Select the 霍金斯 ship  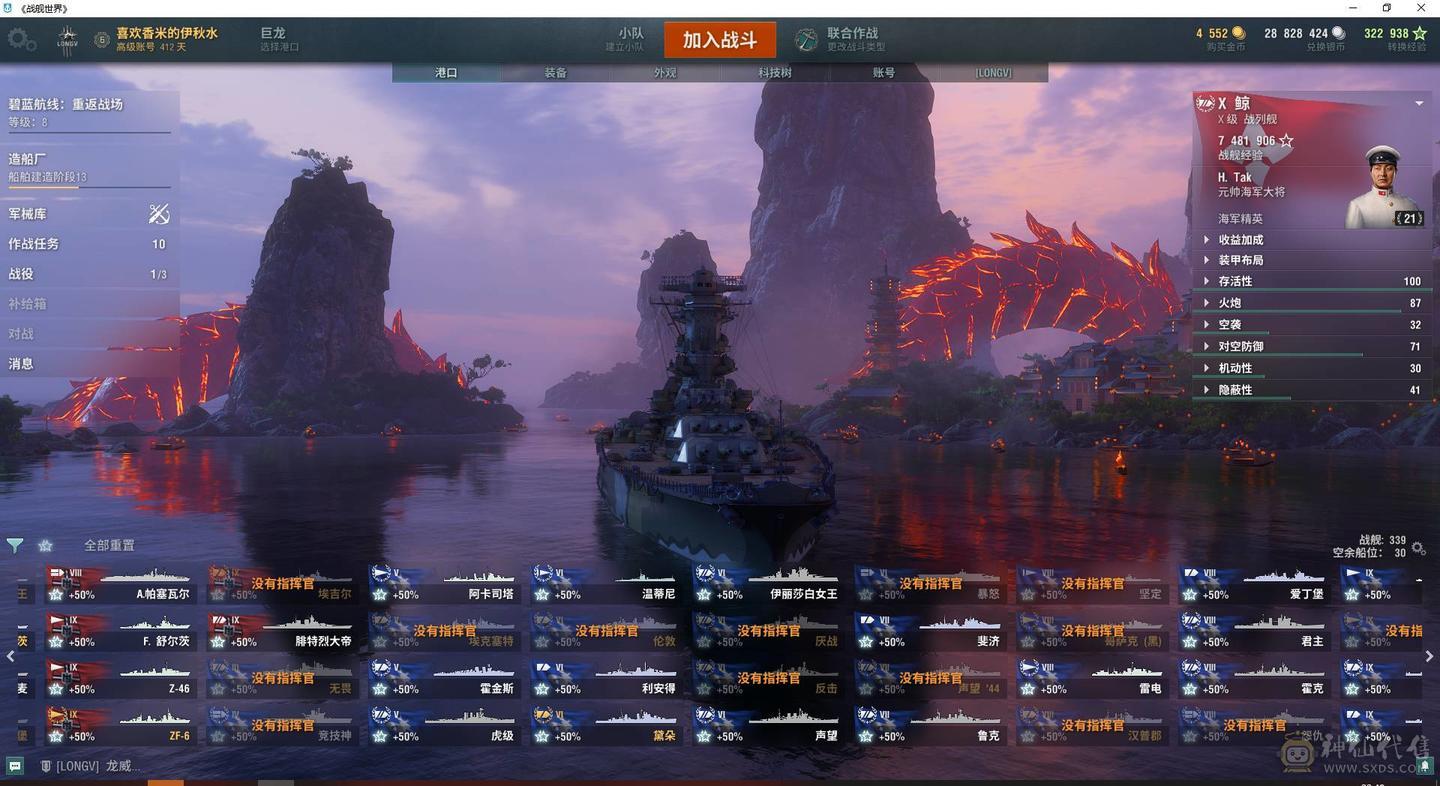click(443, 678)
